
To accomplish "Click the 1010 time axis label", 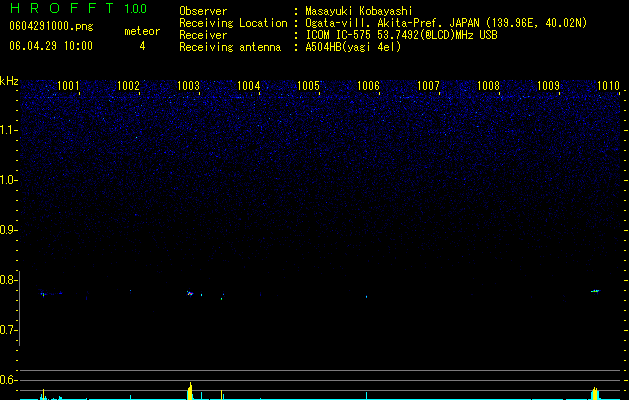I will coord(609,86).
